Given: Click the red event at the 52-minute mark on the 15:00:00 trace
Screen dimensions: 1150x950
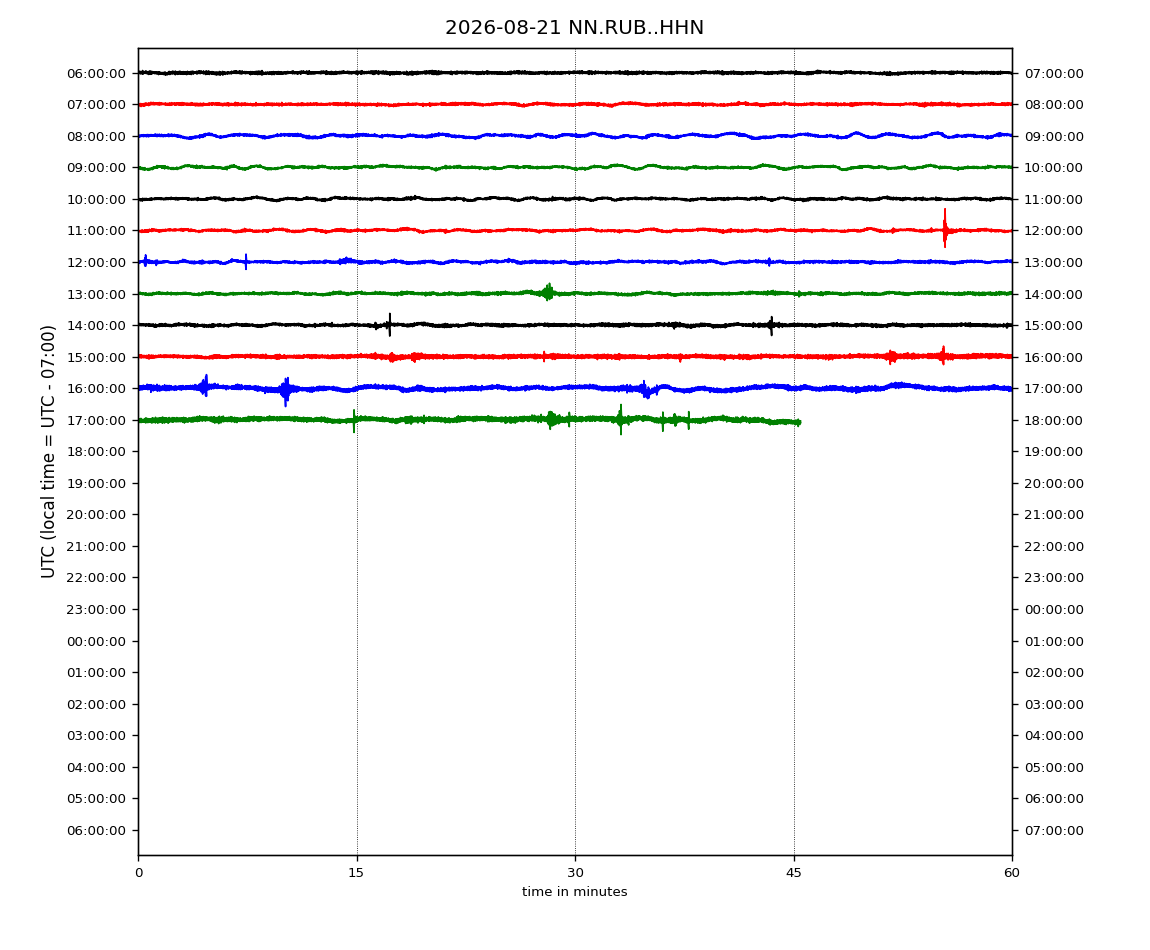Looking at the screenshot, I should (890, 357).
